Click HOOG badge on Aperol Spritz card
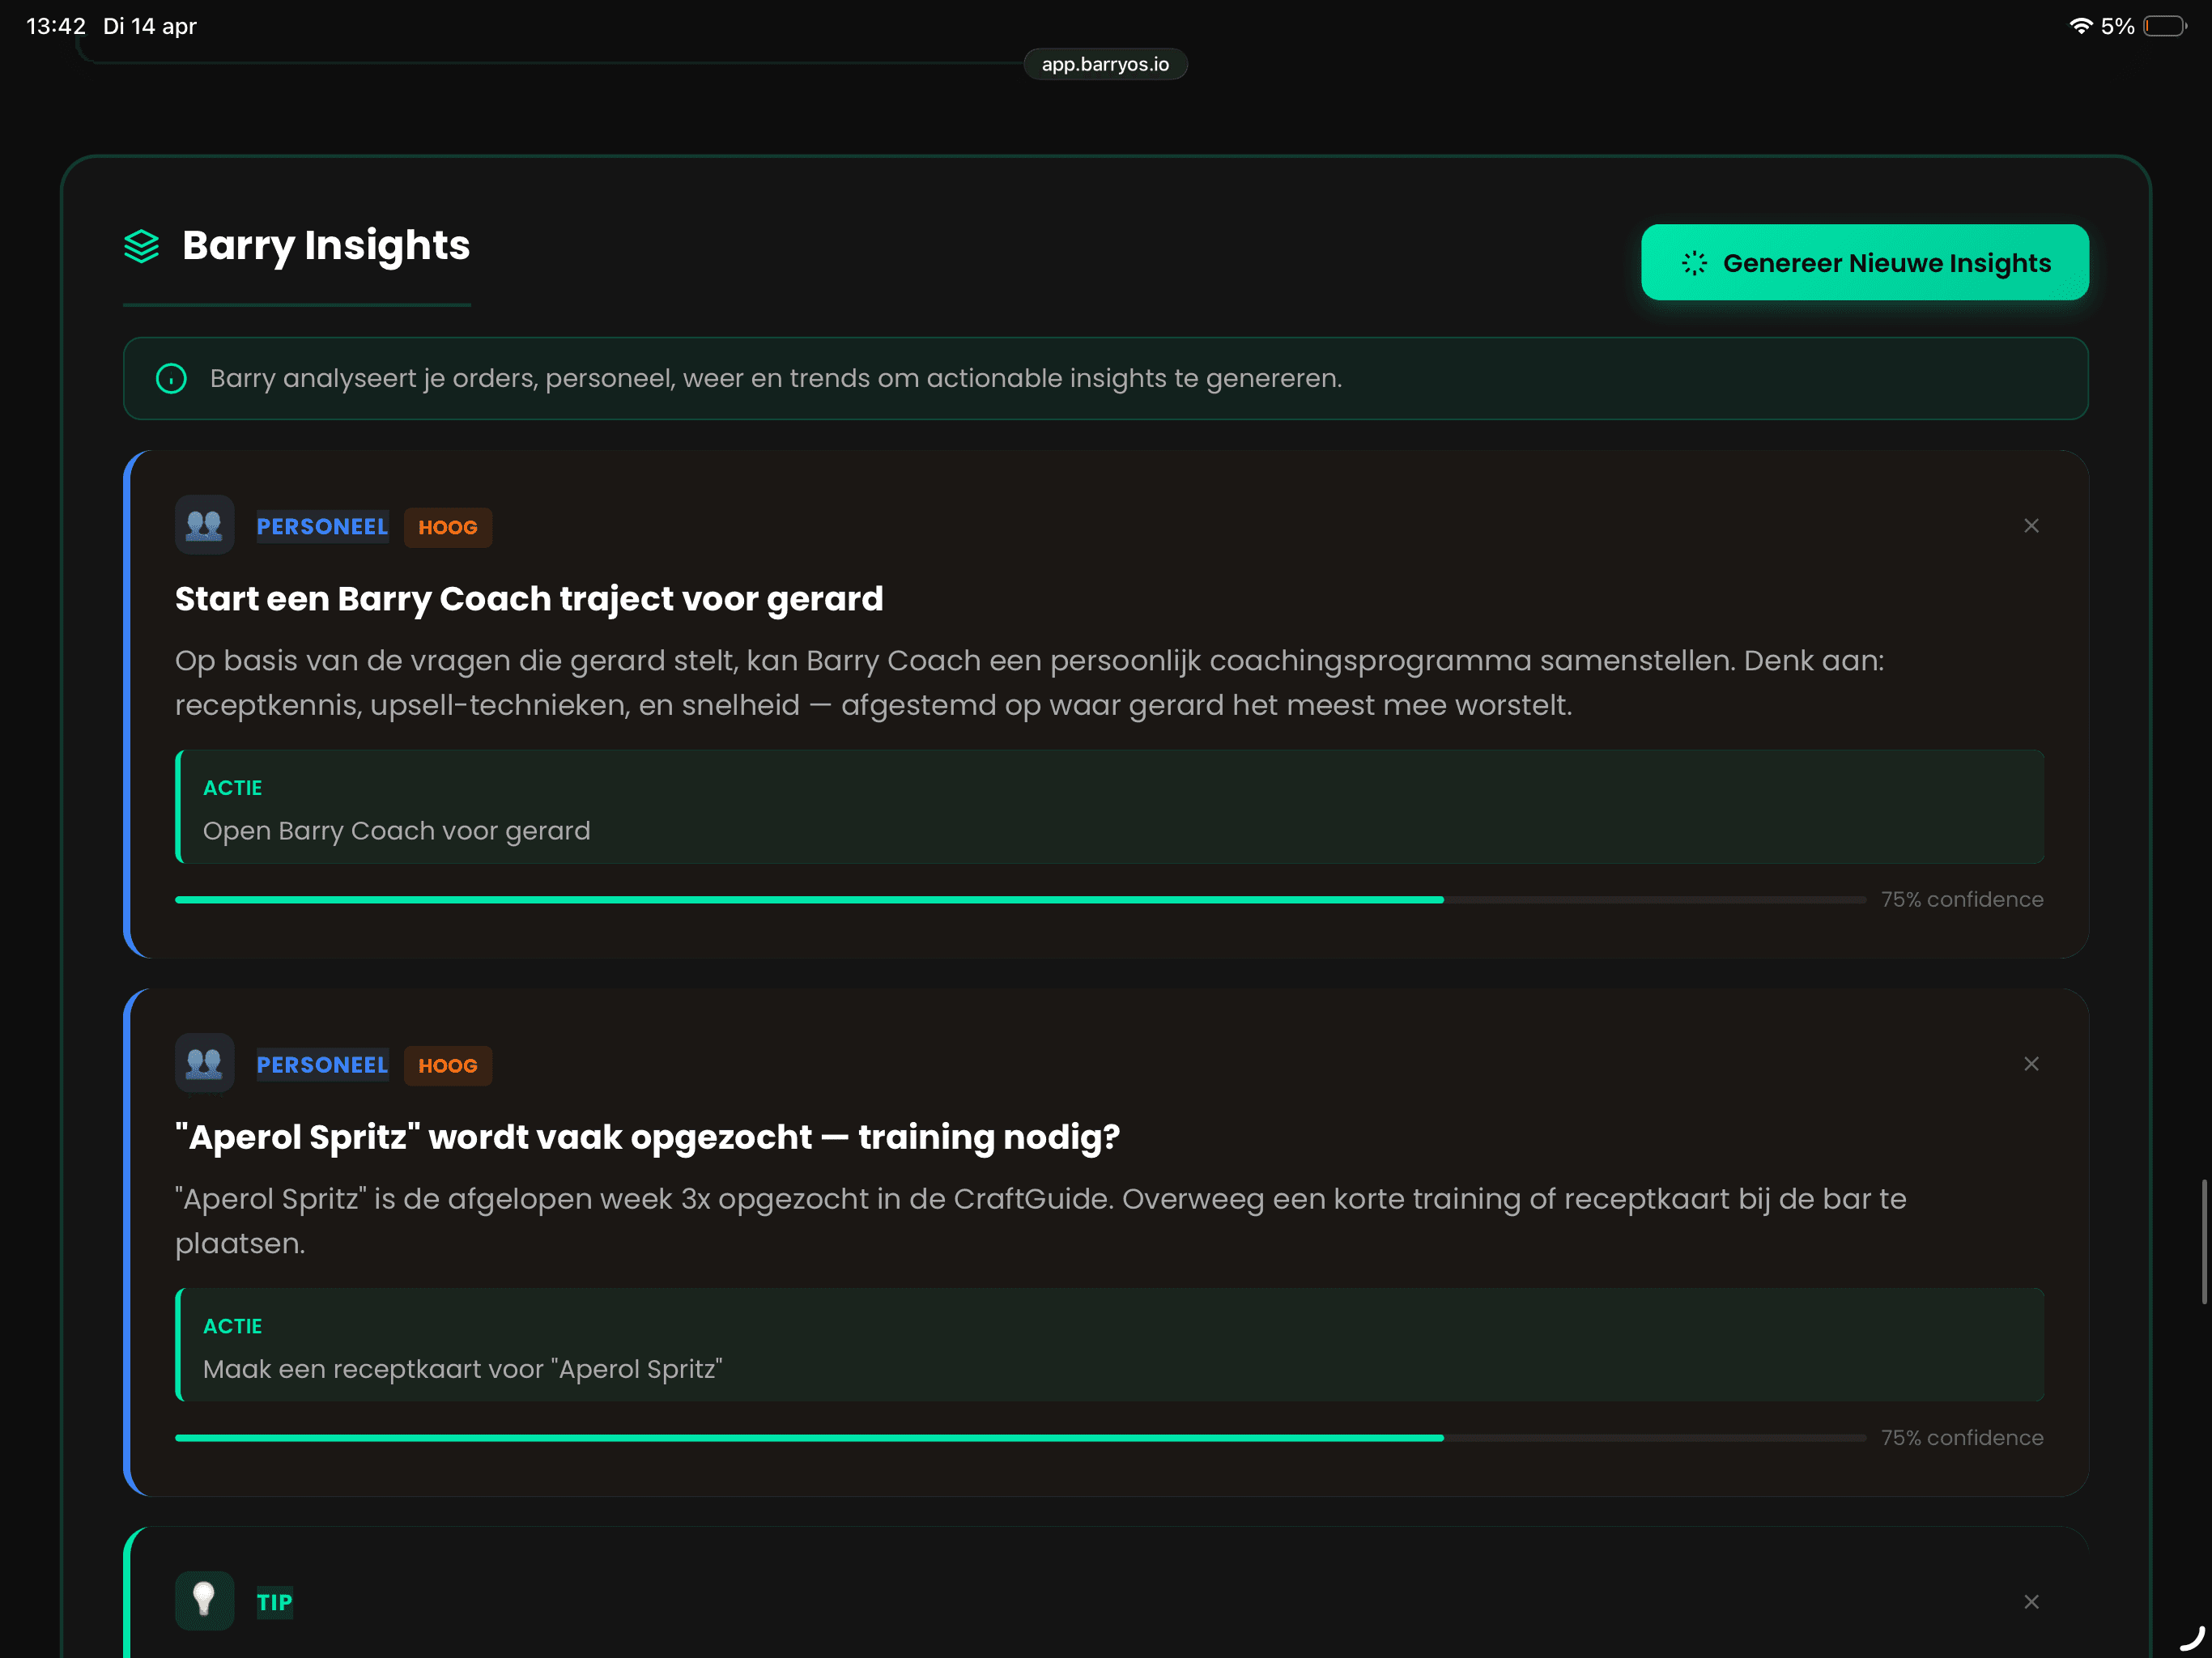This screenshot has height=1658, width=2212. 447,1066
